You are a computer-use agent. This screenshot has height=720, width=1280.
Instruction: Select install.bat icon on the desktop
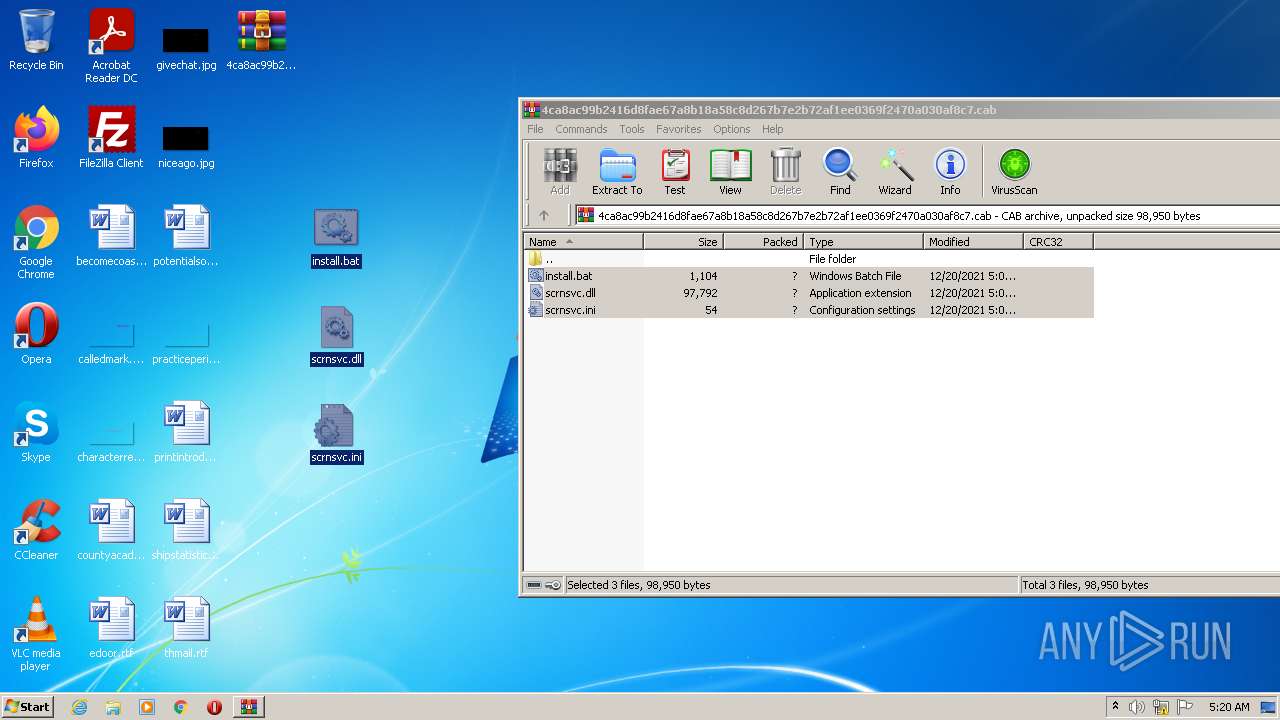(336, 238)
